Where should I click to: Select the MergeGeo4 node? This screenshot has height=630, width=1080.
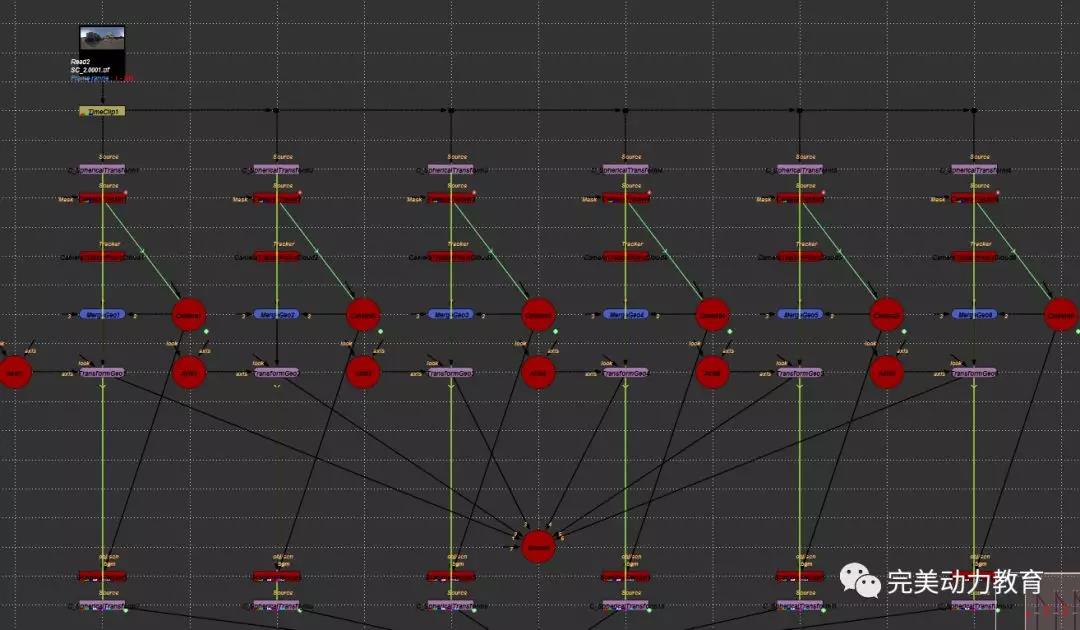click(626, 314)
